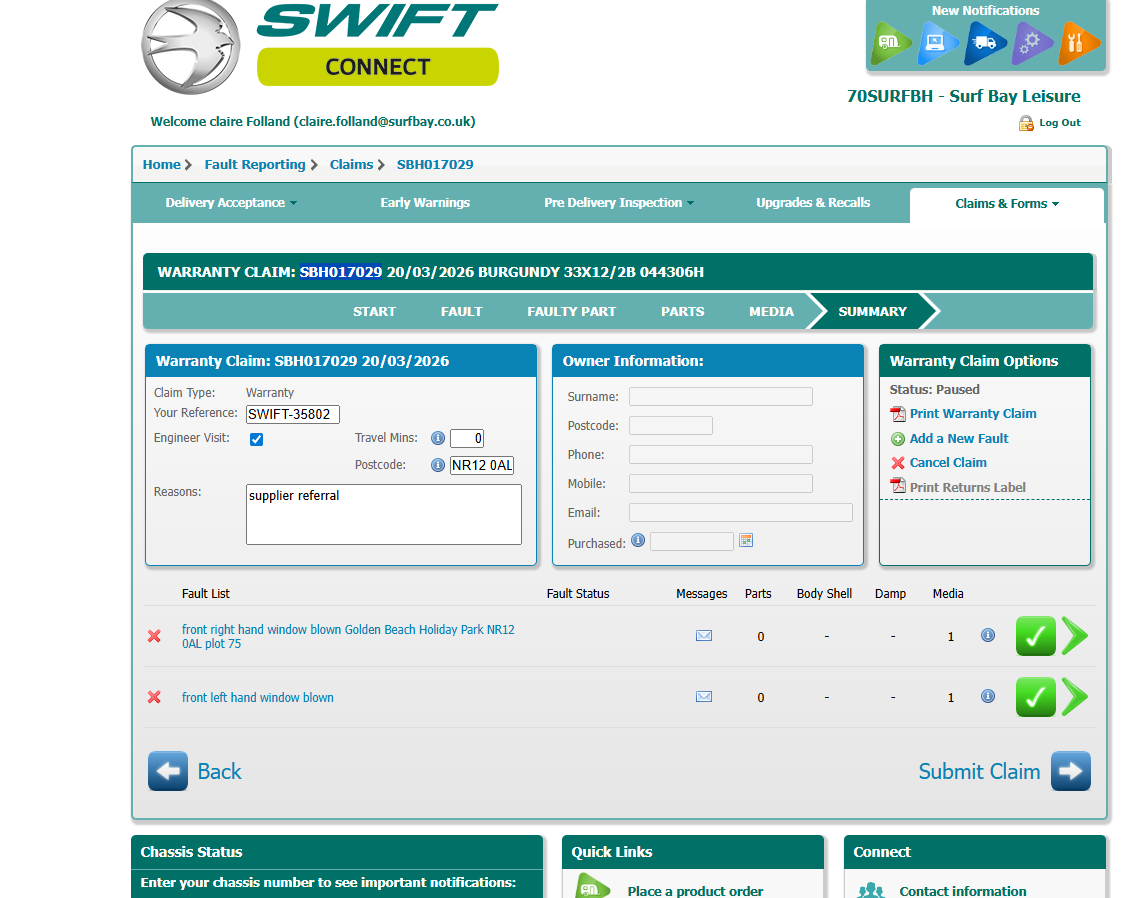Click the Travel Mins input field
Screen dimensions: 1136x898
coord(467,438)
